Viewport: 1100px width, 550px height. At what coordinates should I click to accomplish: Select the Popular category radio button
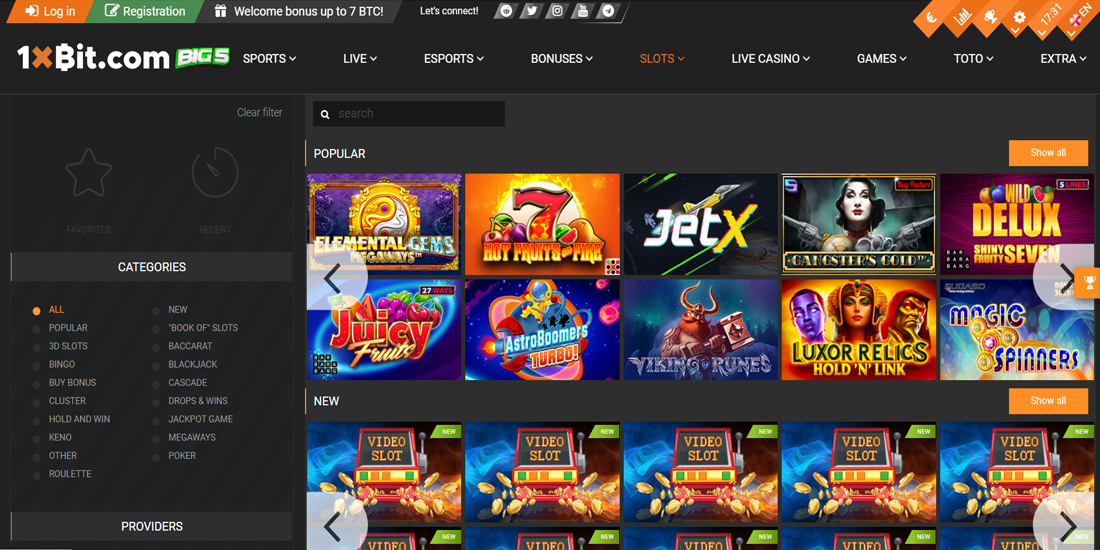tap(37, 329)
